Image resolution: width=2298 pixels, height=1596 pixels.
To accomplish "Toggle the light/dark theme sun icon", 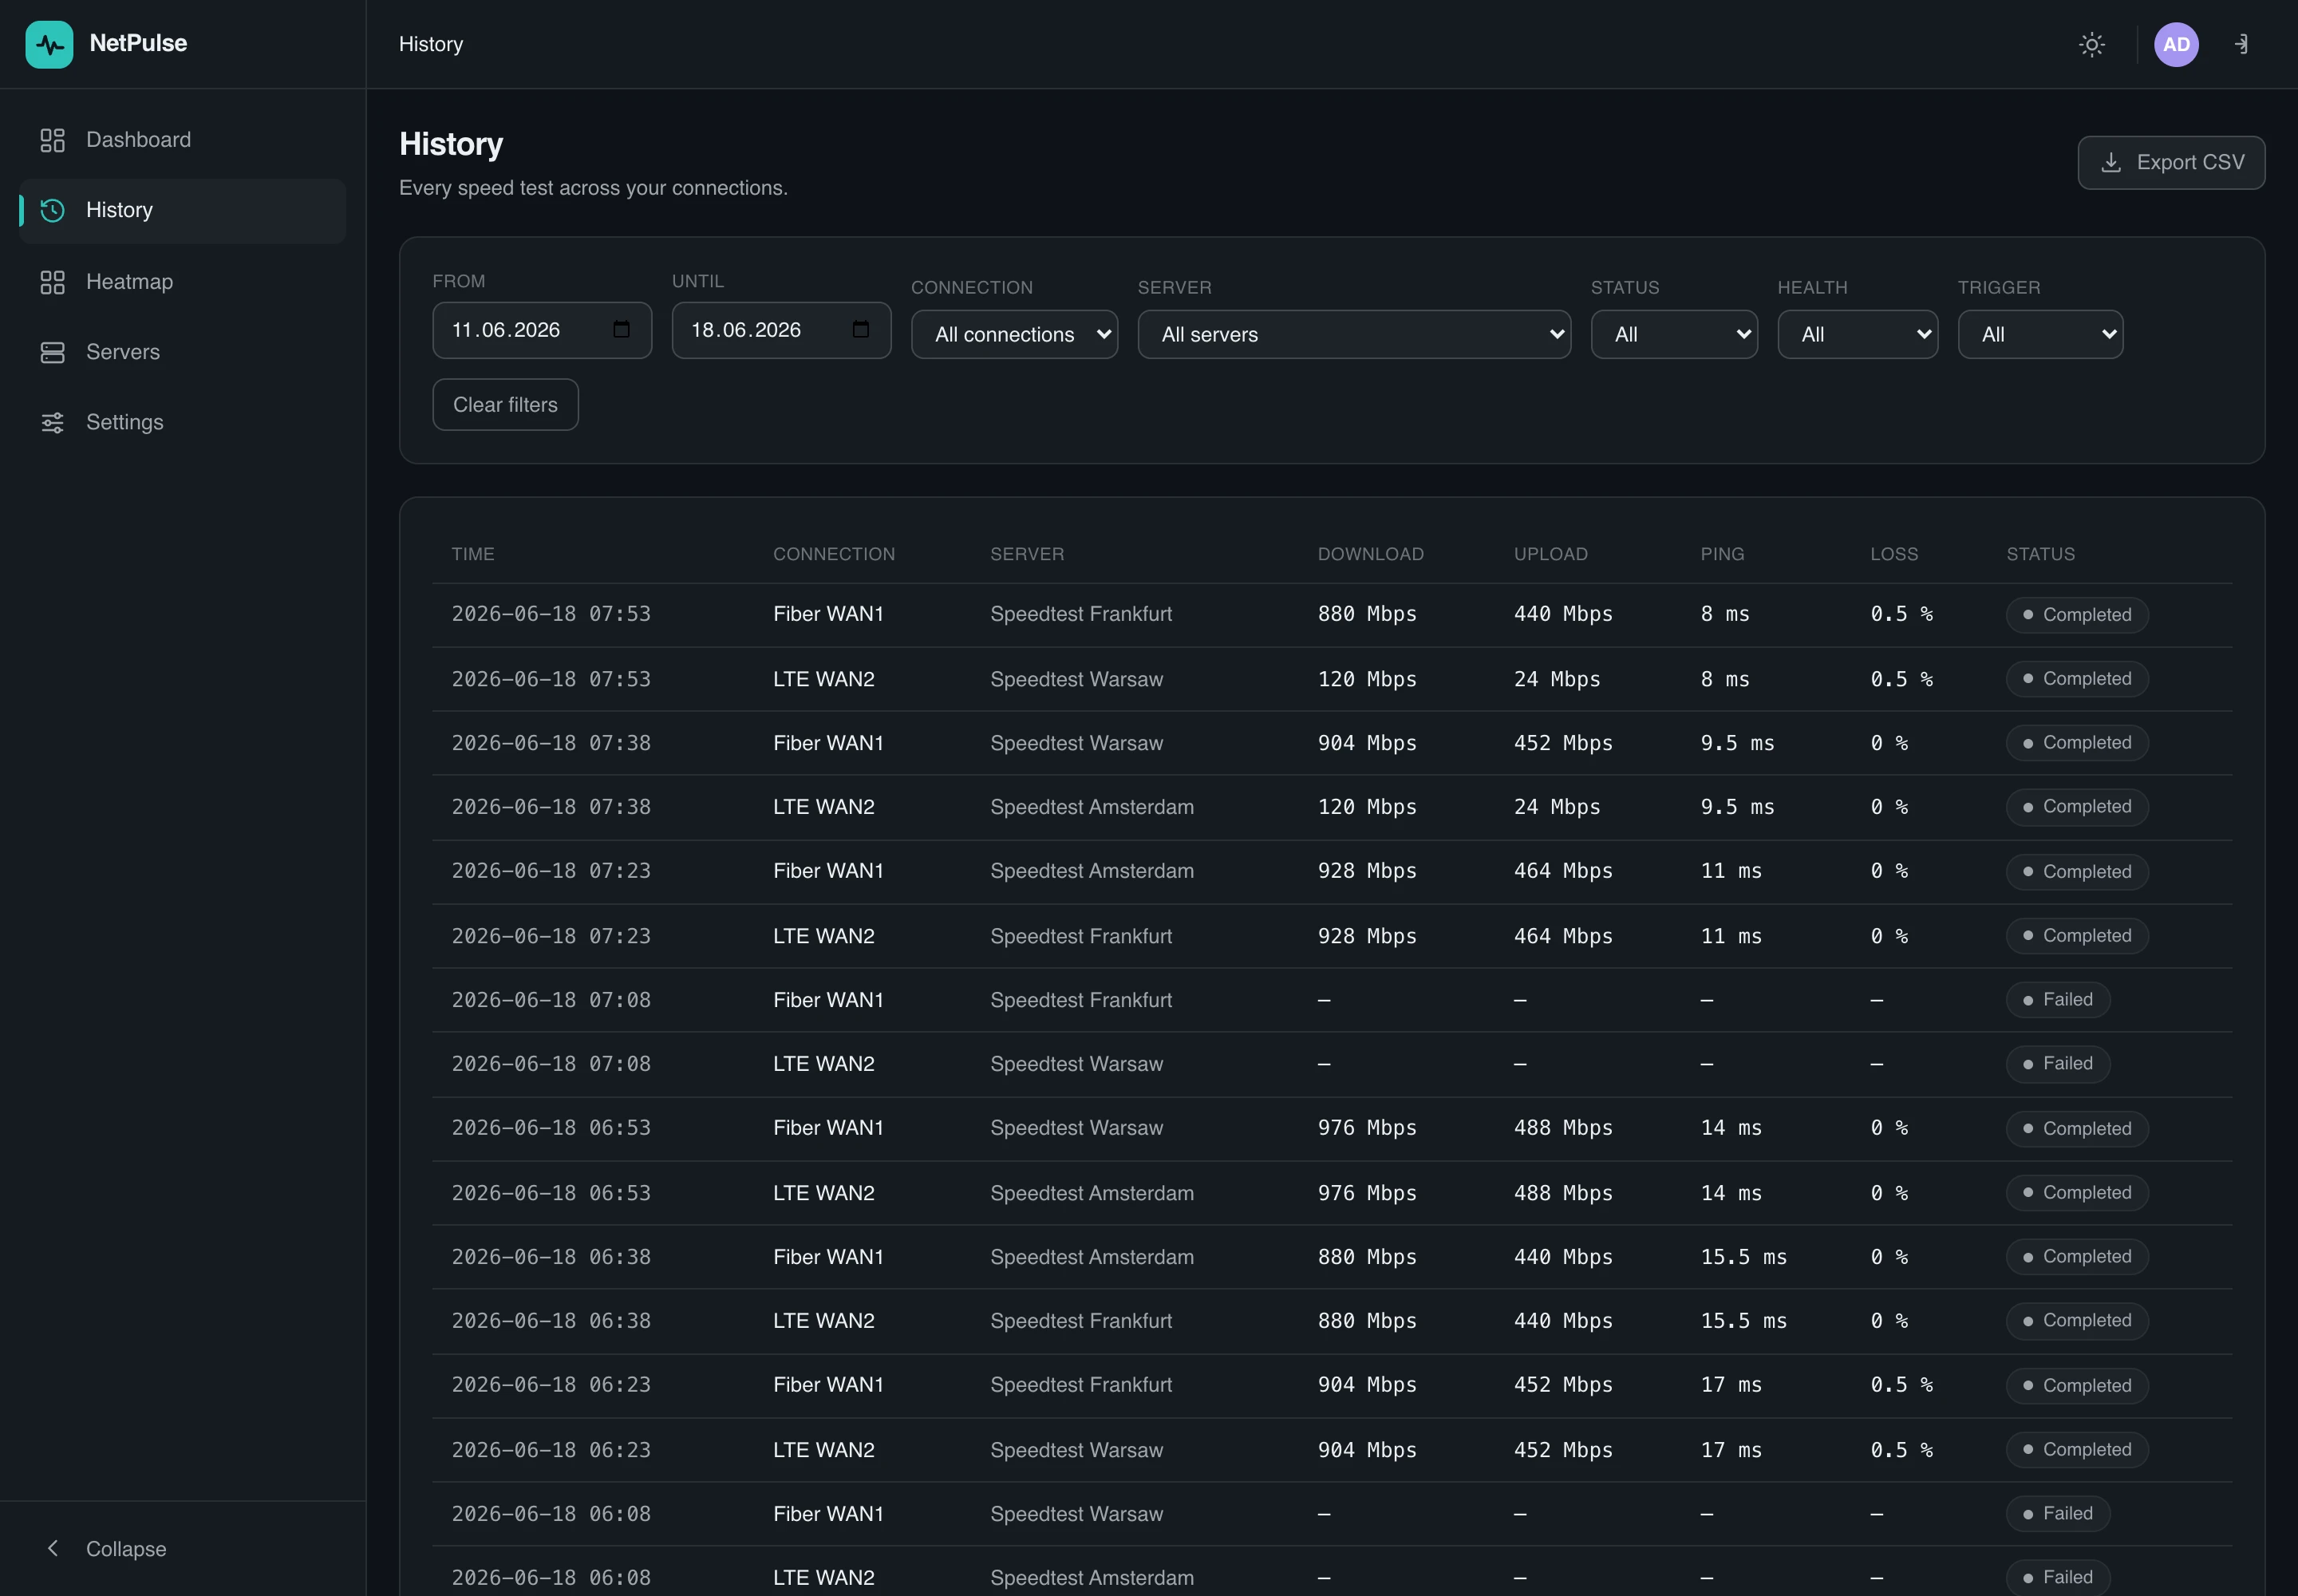I will (x=2091, y=44).
